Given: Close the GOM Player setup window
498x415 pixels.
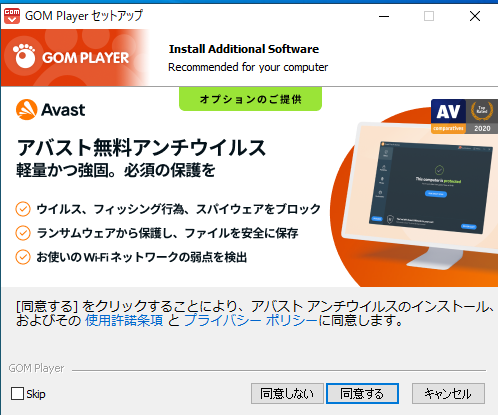Looking at the screenshot, I should click(475, 16).
